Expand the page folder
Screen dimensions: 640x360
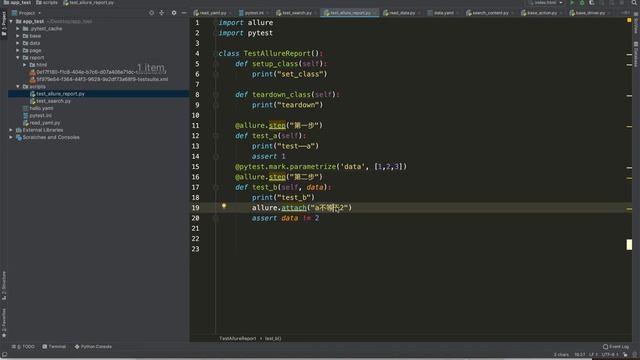coord(18,50)
